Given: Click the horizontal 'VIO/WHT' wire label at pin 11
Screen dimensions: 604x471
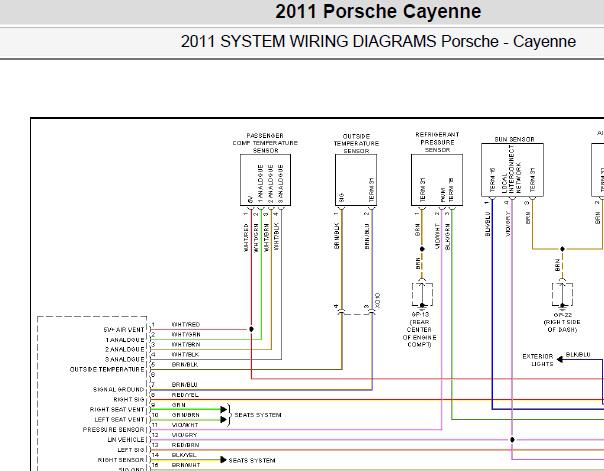Looking at the screenshot, I should [185, 425].
